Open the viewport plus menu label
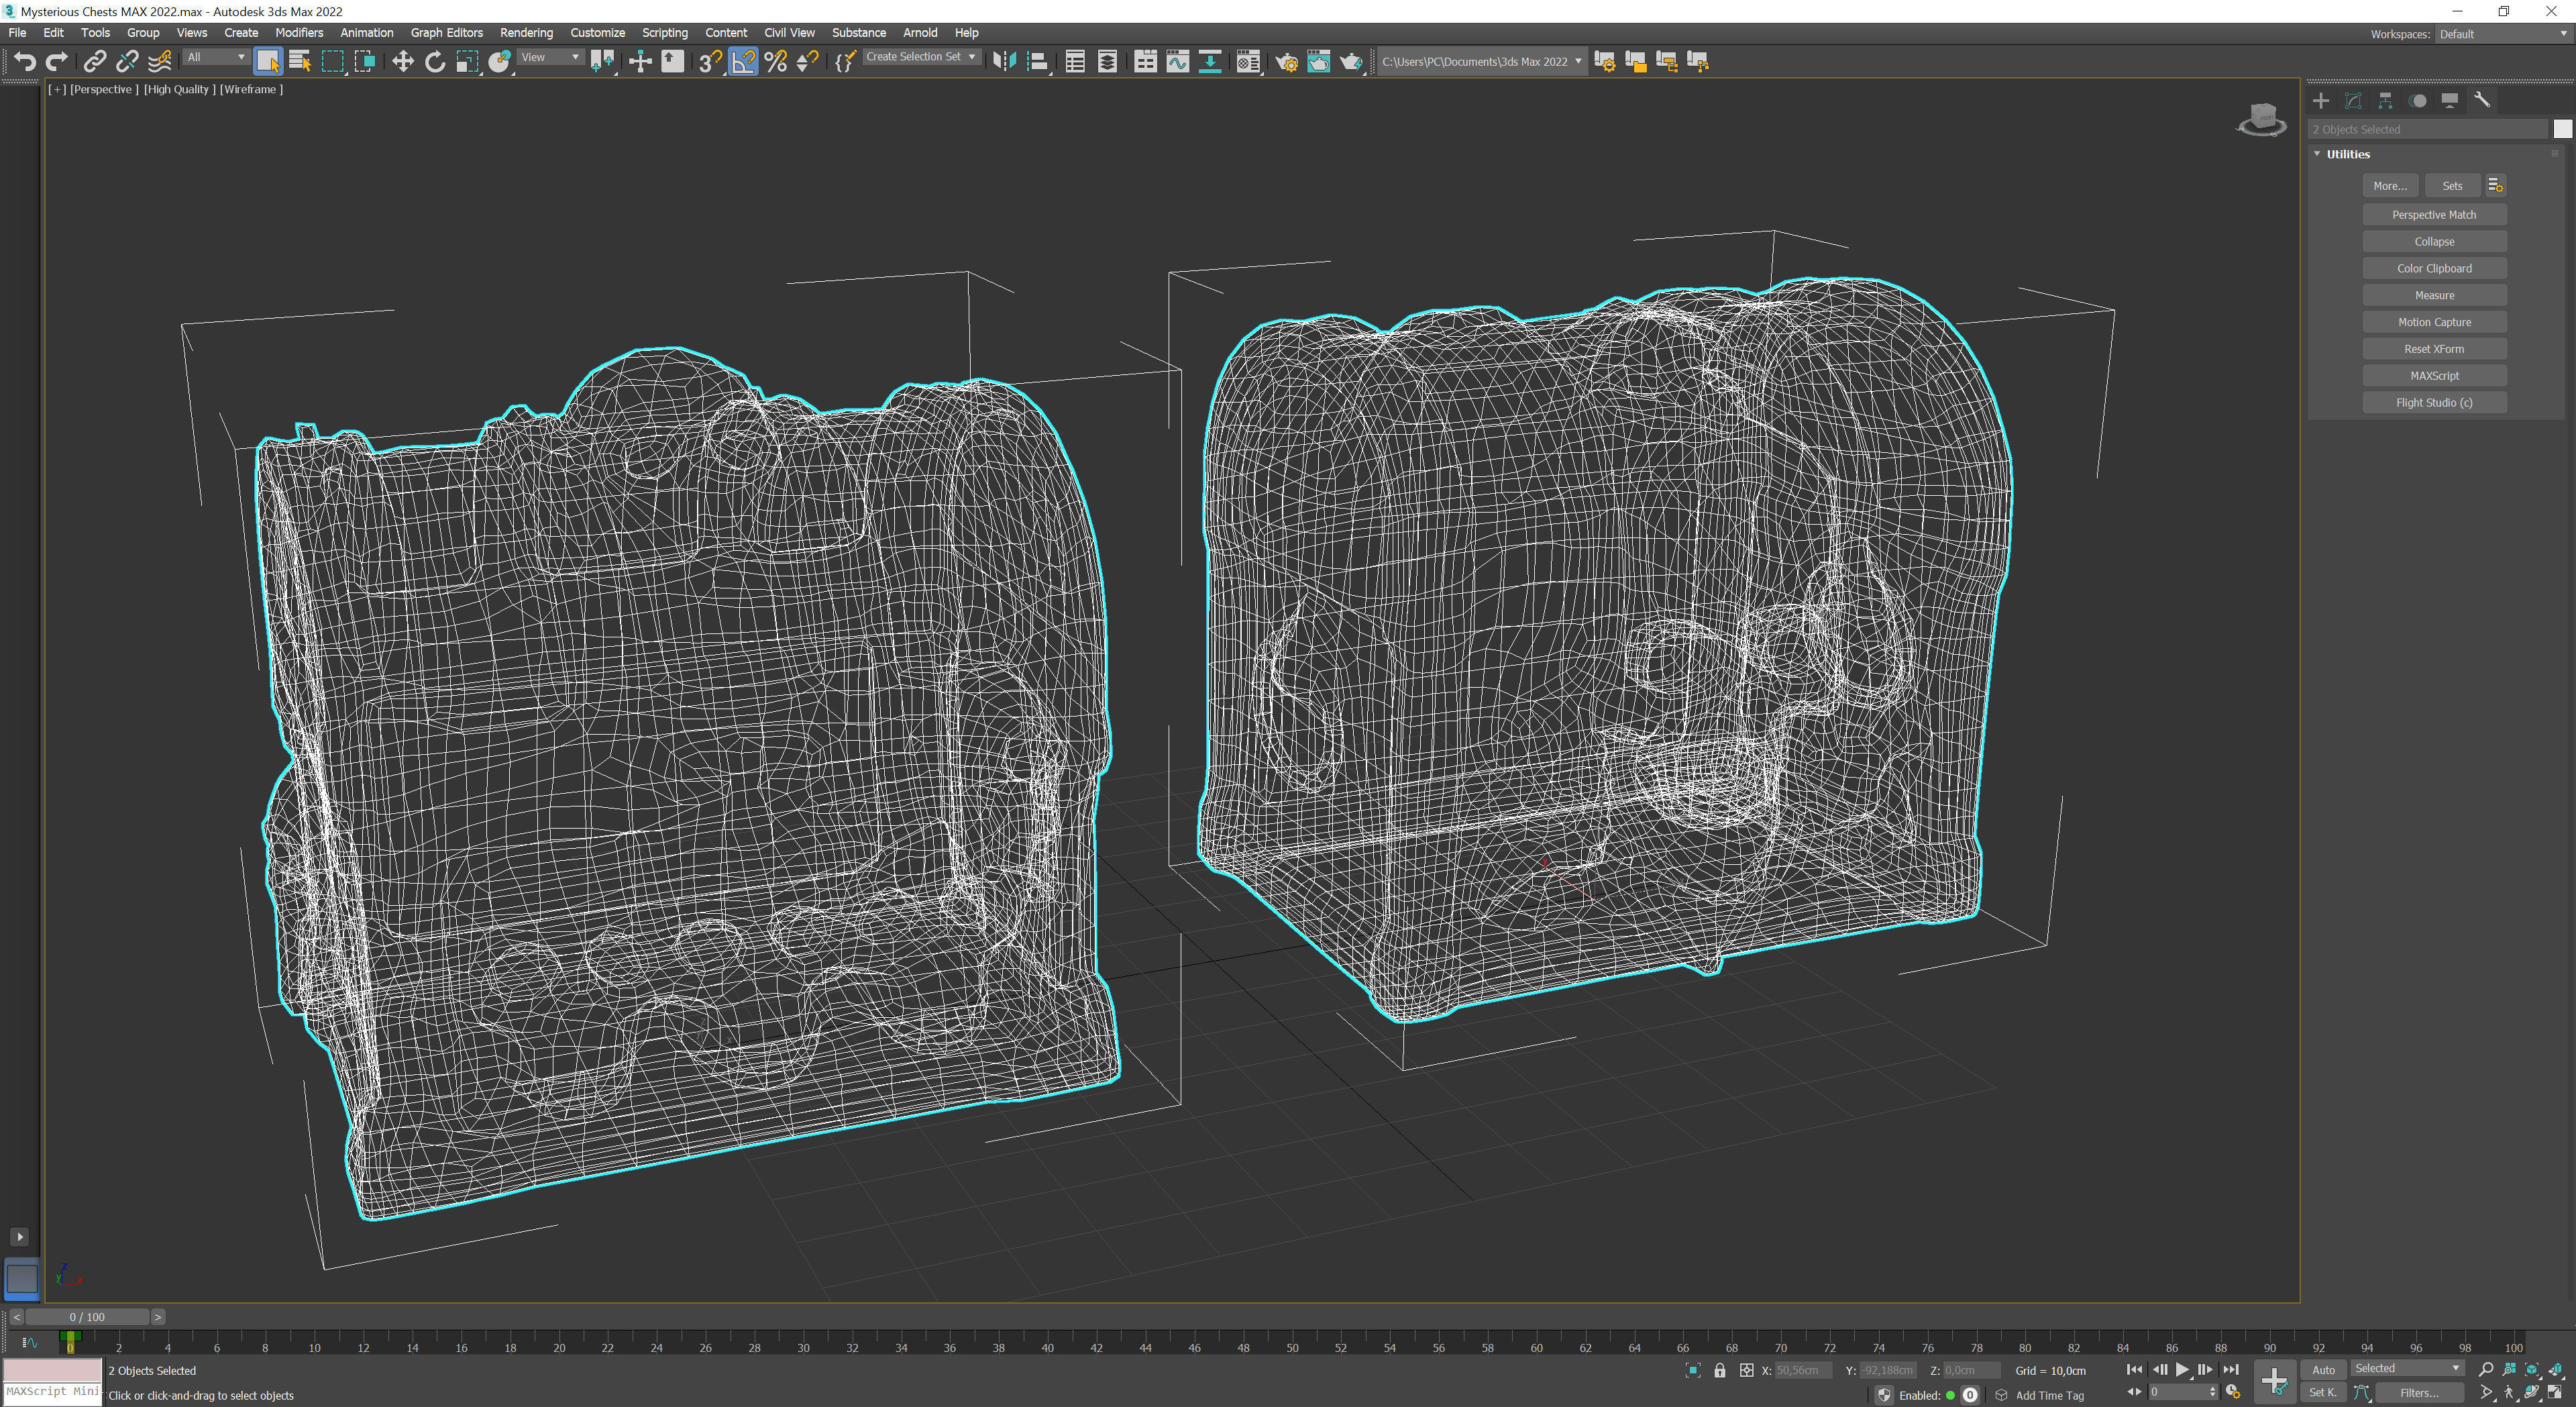Viewport: 2576px width, 1407px height. click(x=57, y=89)
